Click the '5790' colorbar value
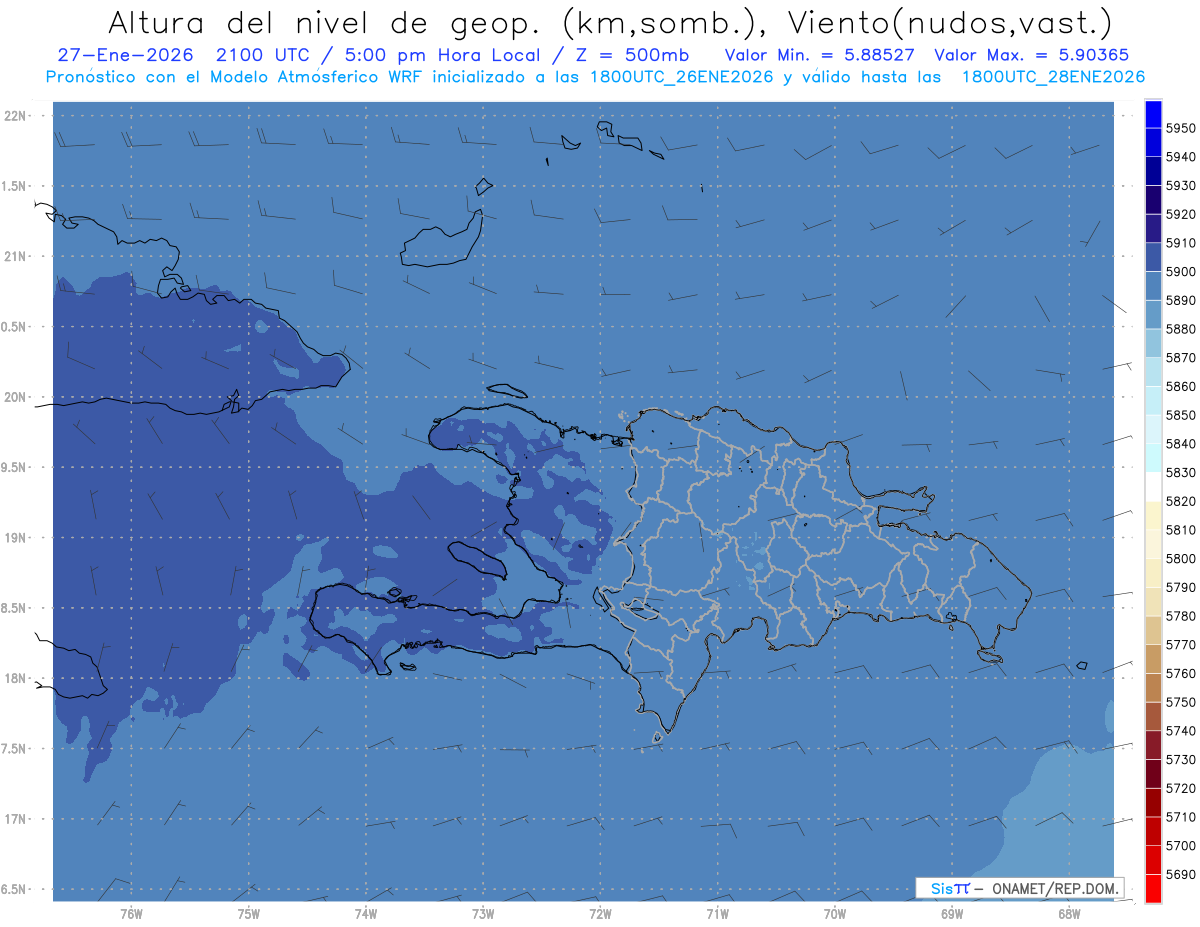Image resolution: width=1200 pixels, height=927 pixels. (1181, 587)
